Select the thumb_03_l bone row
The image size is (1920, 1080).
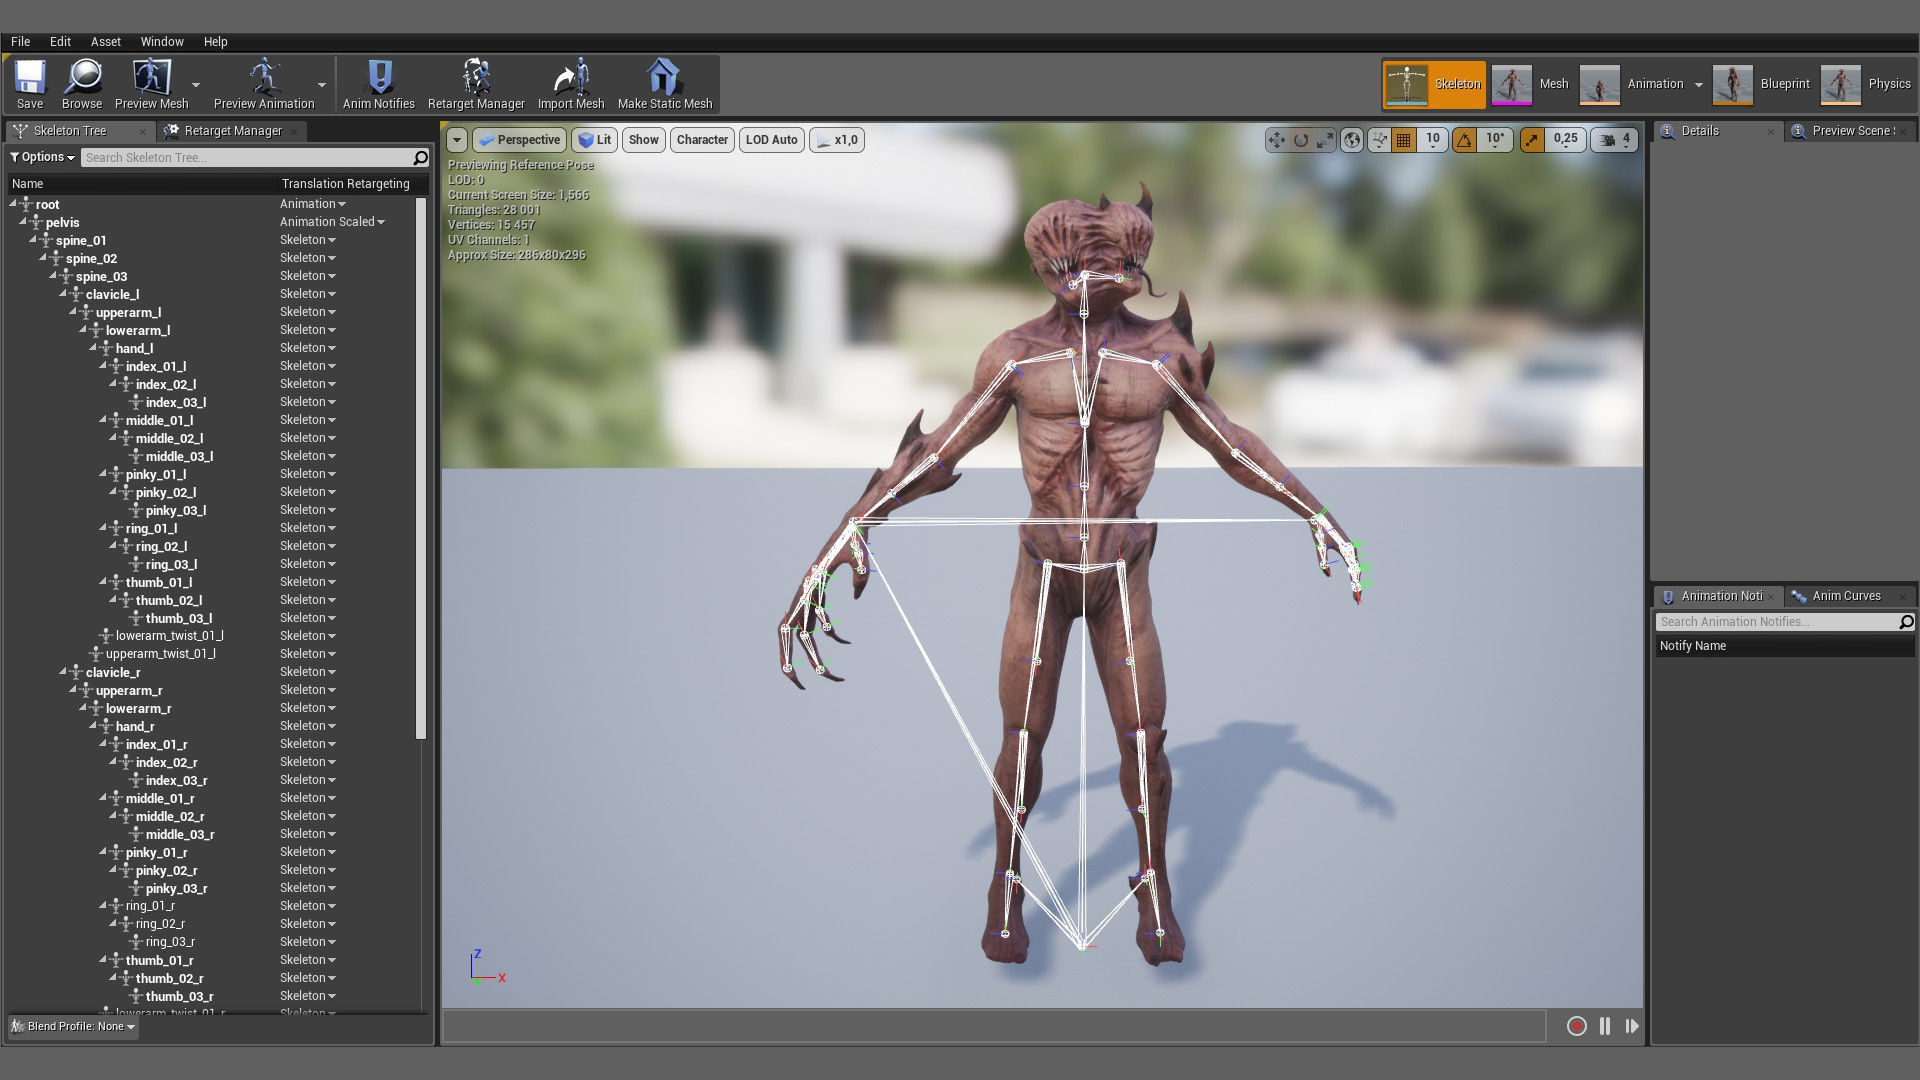(213, 618)
